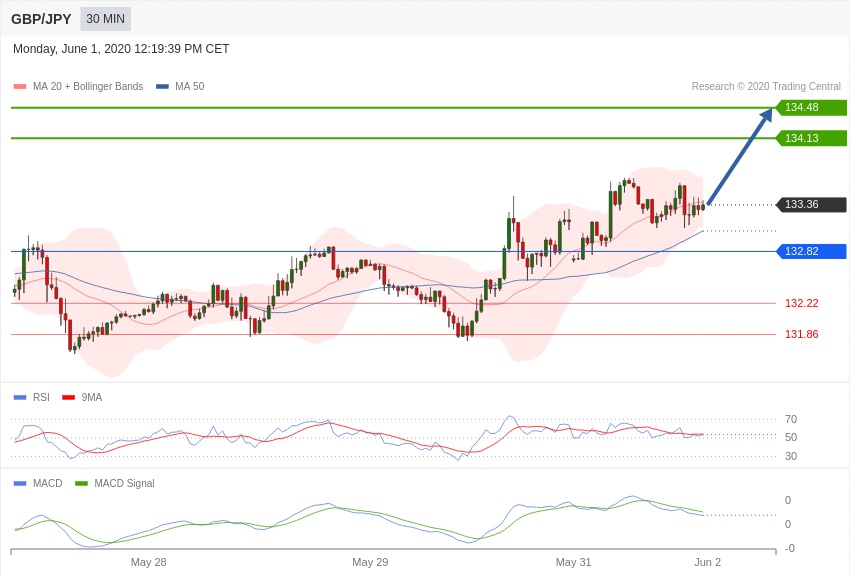Click the May 31 date axis label
The height and width of the screenshot is (576, 850).
tap(573, 562)
